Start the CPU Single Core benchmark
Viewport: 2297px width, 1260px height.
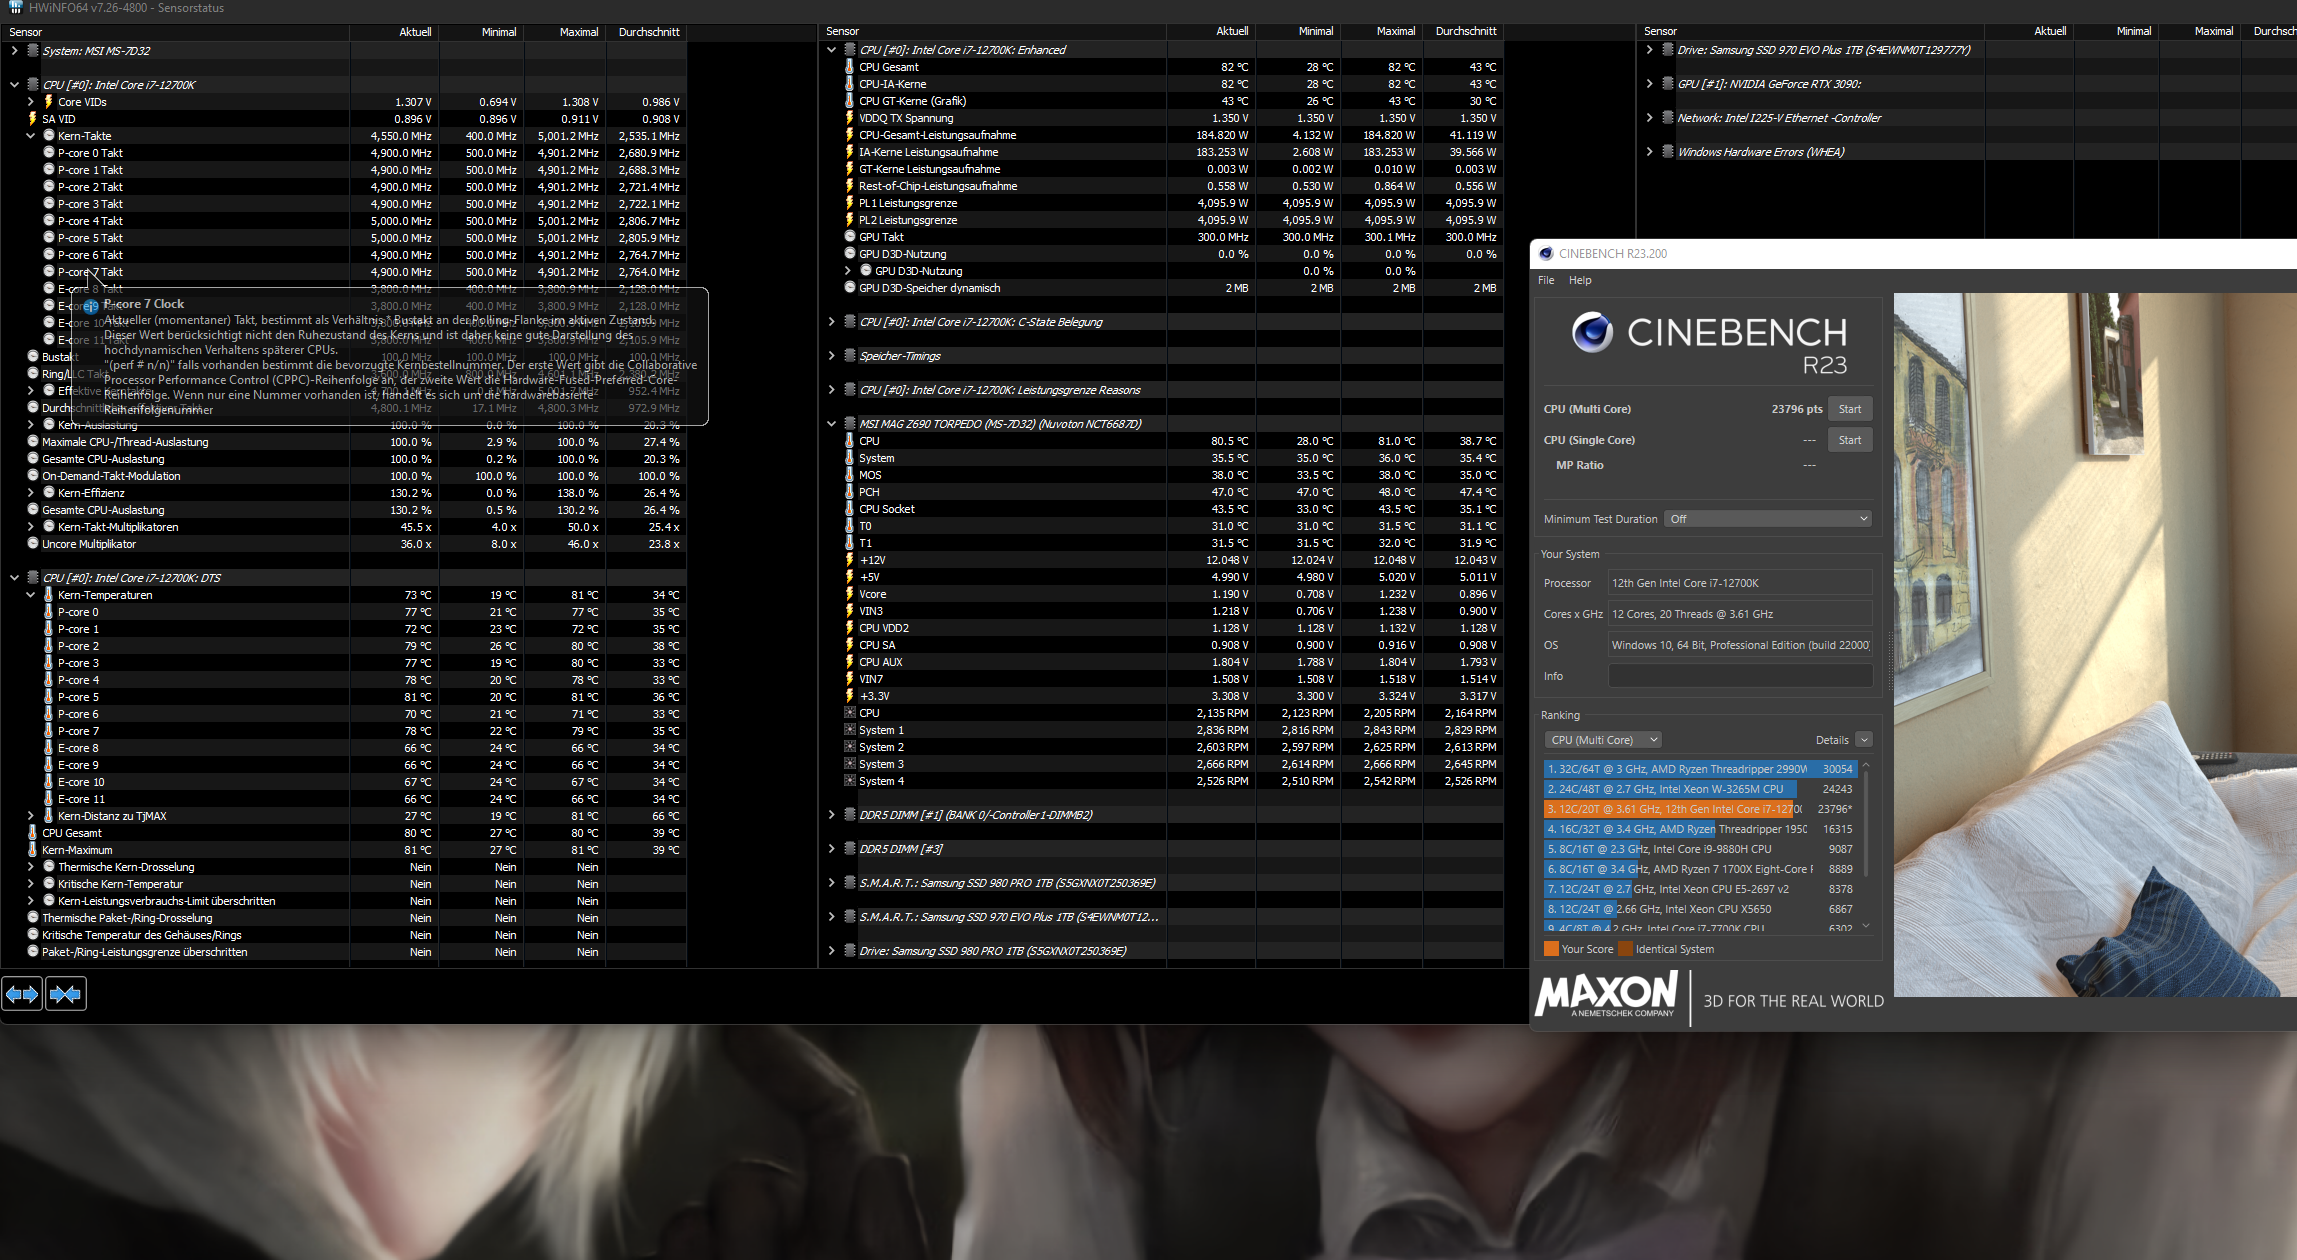tap(1849, 440)
